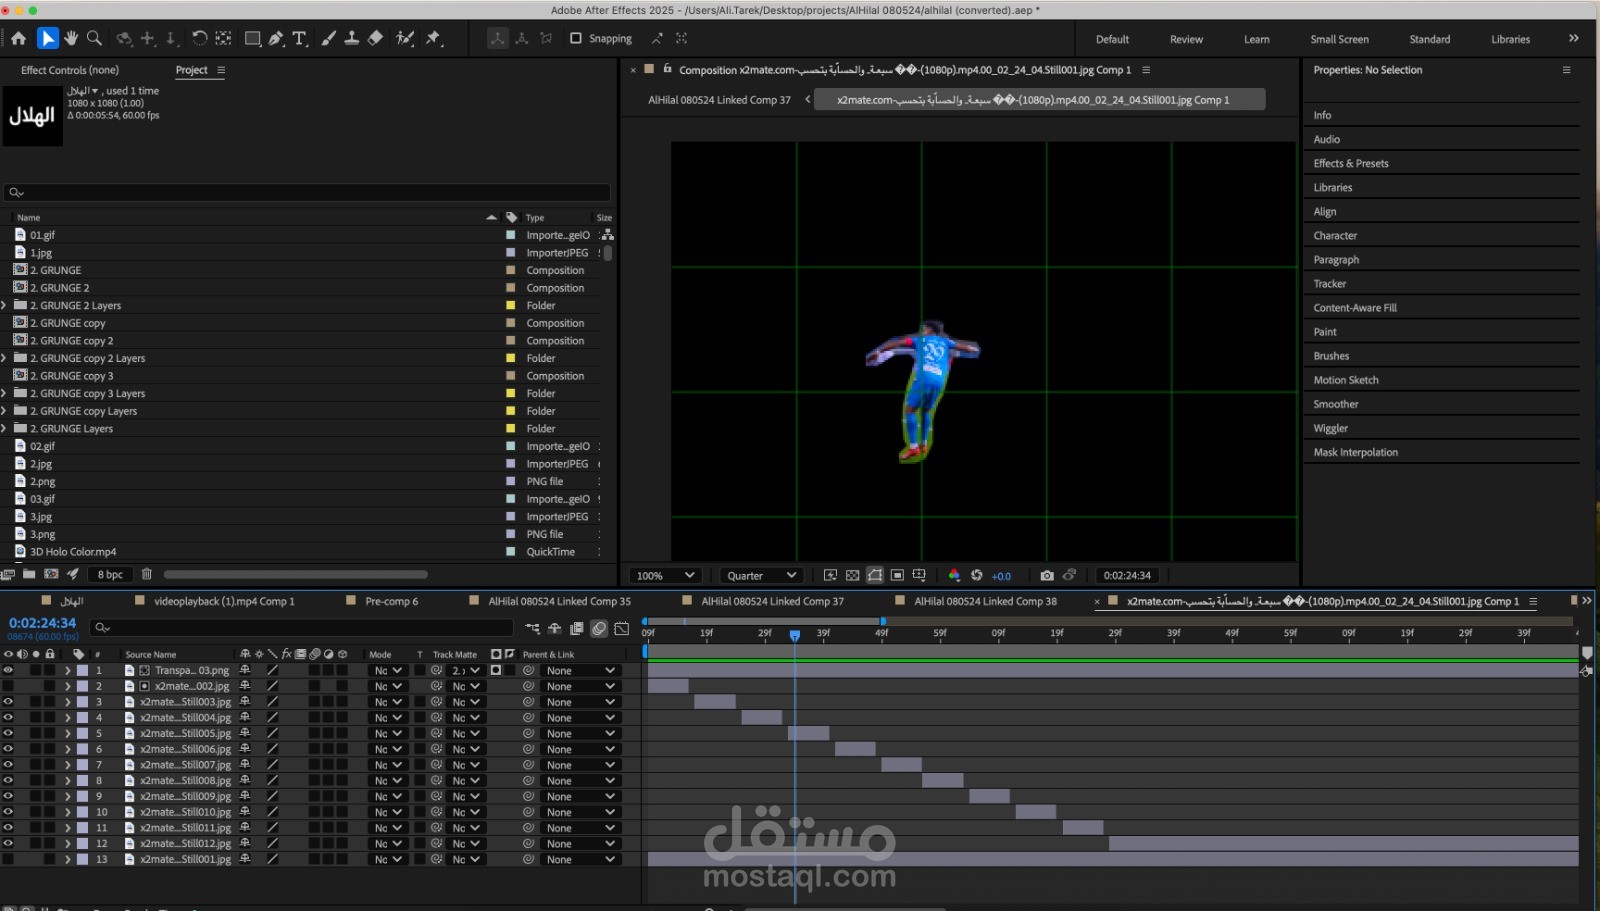Click the AlHilal 080524 Linked Comp 37 breadcrumb
Screen dimensions: 1600x911
pos(718,100)
